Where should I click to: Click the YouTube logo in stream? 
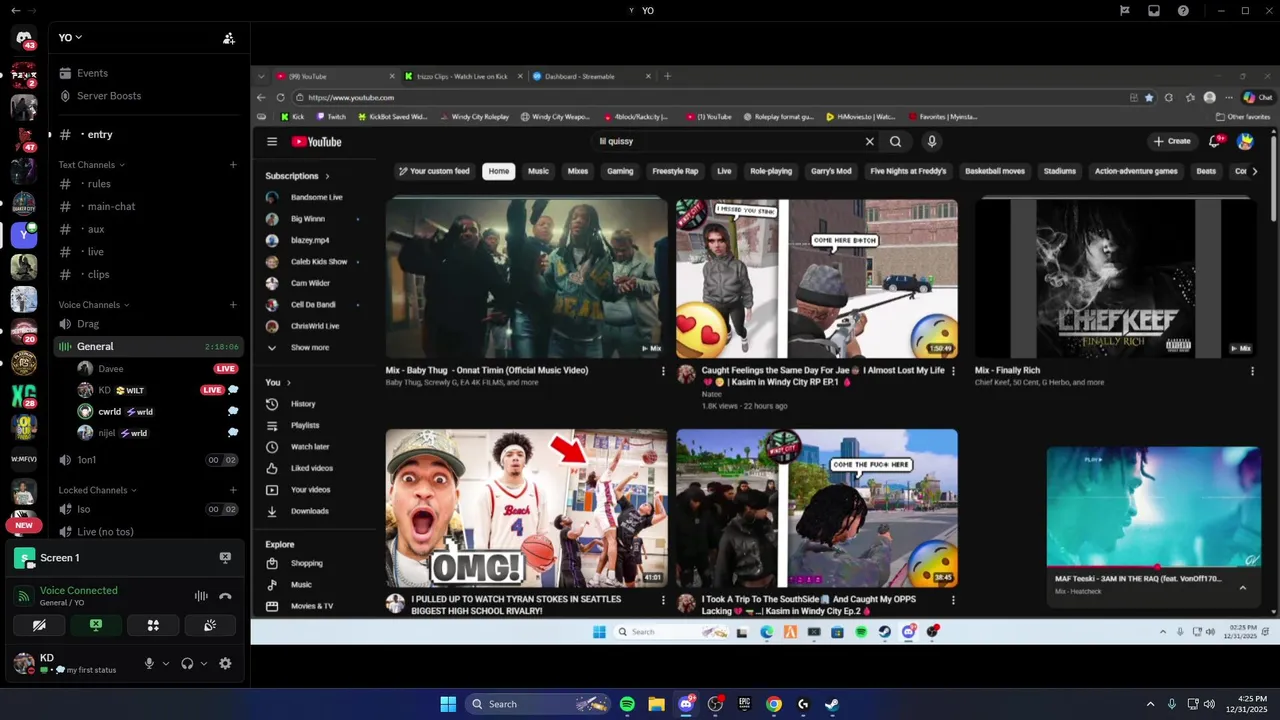[x=317, y=142]
